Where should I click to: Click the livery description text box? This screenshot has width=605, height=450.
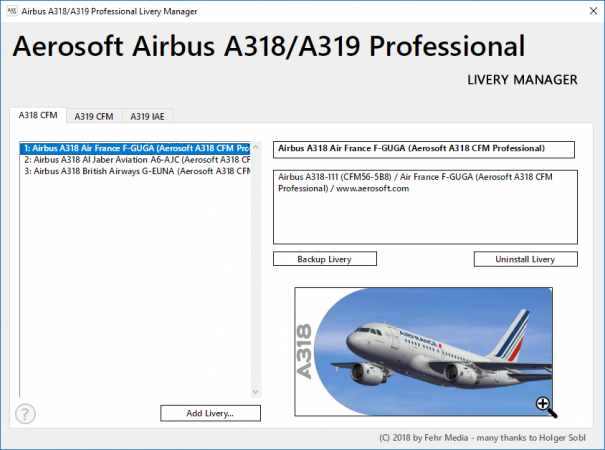point(425,207)
